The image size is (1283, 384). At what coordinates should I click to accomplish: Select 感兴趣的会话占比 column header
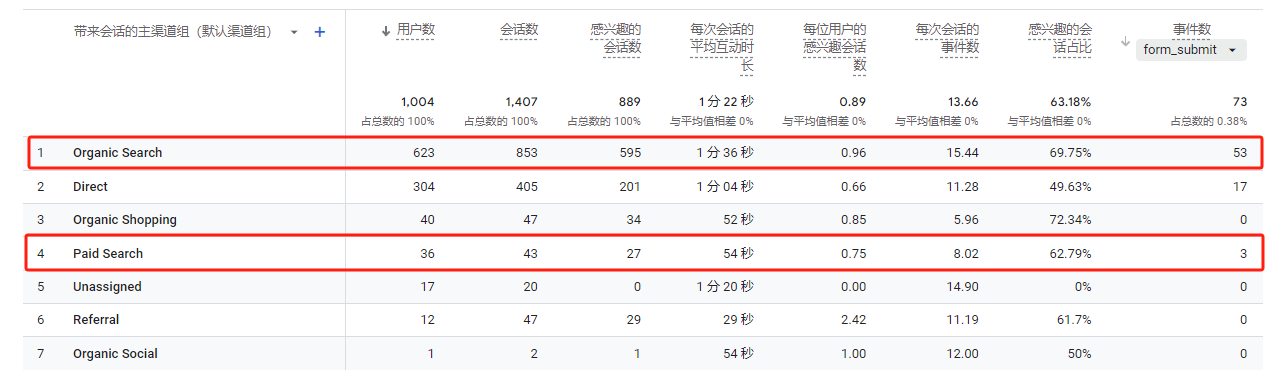click(1060, 38)
